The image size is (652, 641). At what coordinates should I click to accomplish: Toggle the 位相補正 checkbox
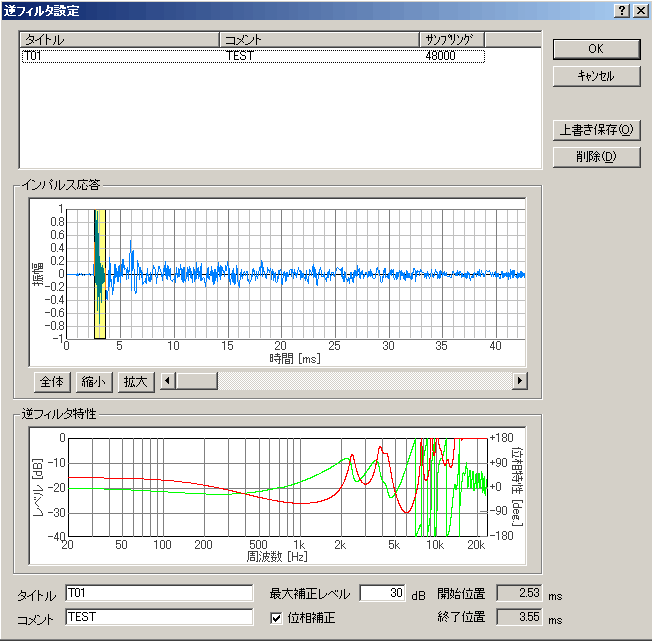(276, 618)
